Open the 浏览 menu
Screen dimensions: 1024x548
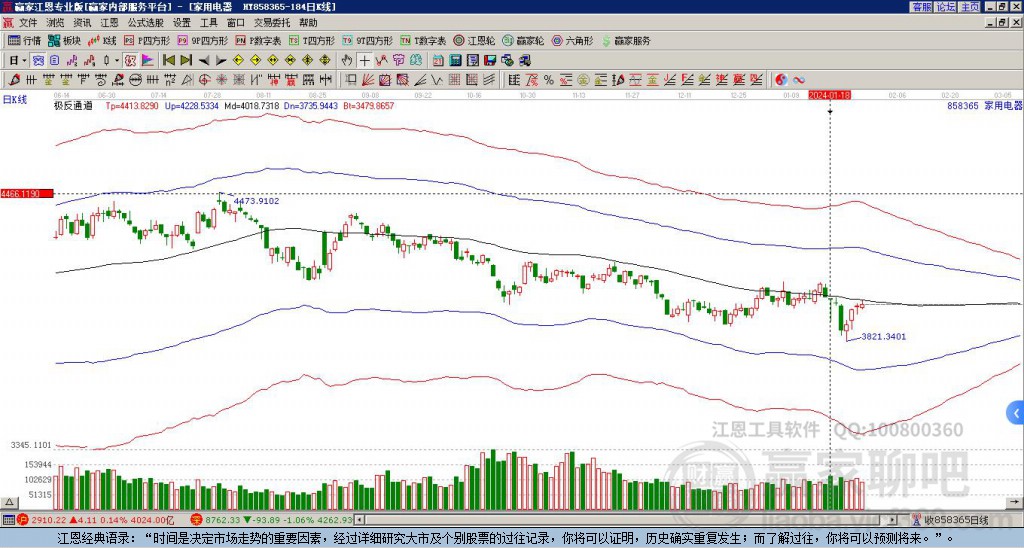click(x=55, y=23)
